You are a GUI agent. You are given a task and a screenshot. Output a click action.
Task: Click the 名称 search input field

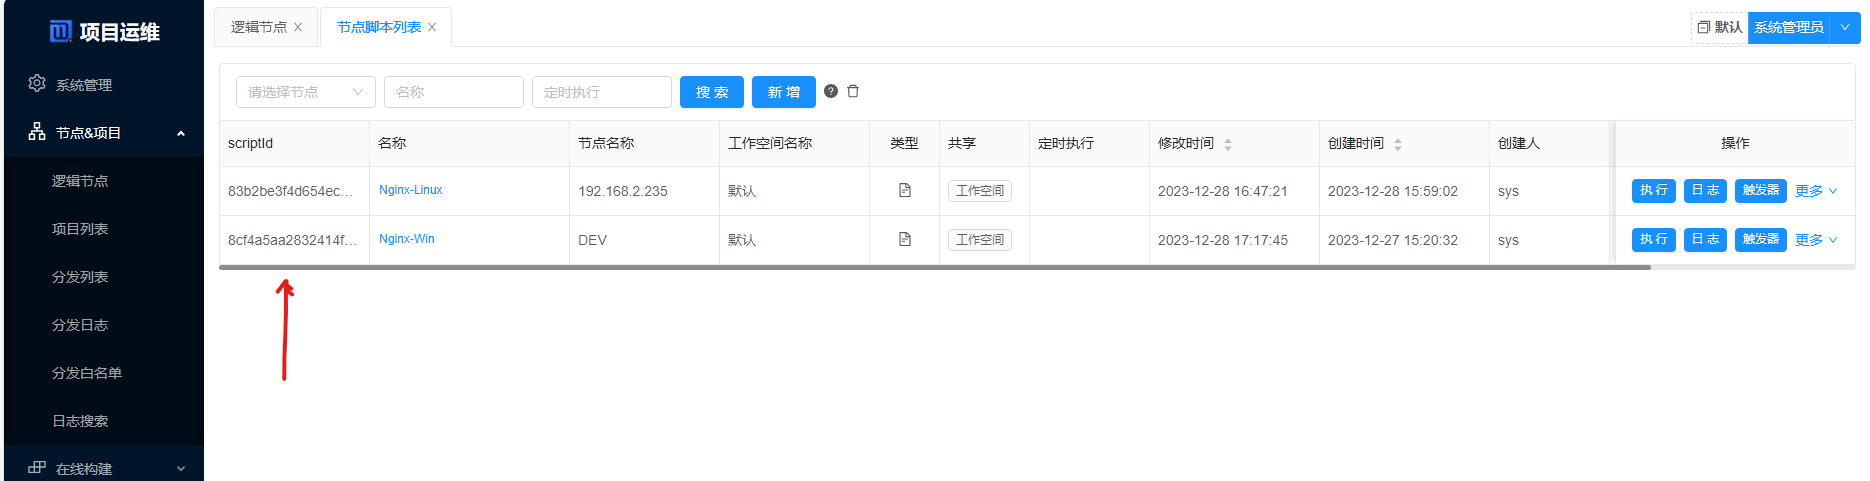(453, 92)
